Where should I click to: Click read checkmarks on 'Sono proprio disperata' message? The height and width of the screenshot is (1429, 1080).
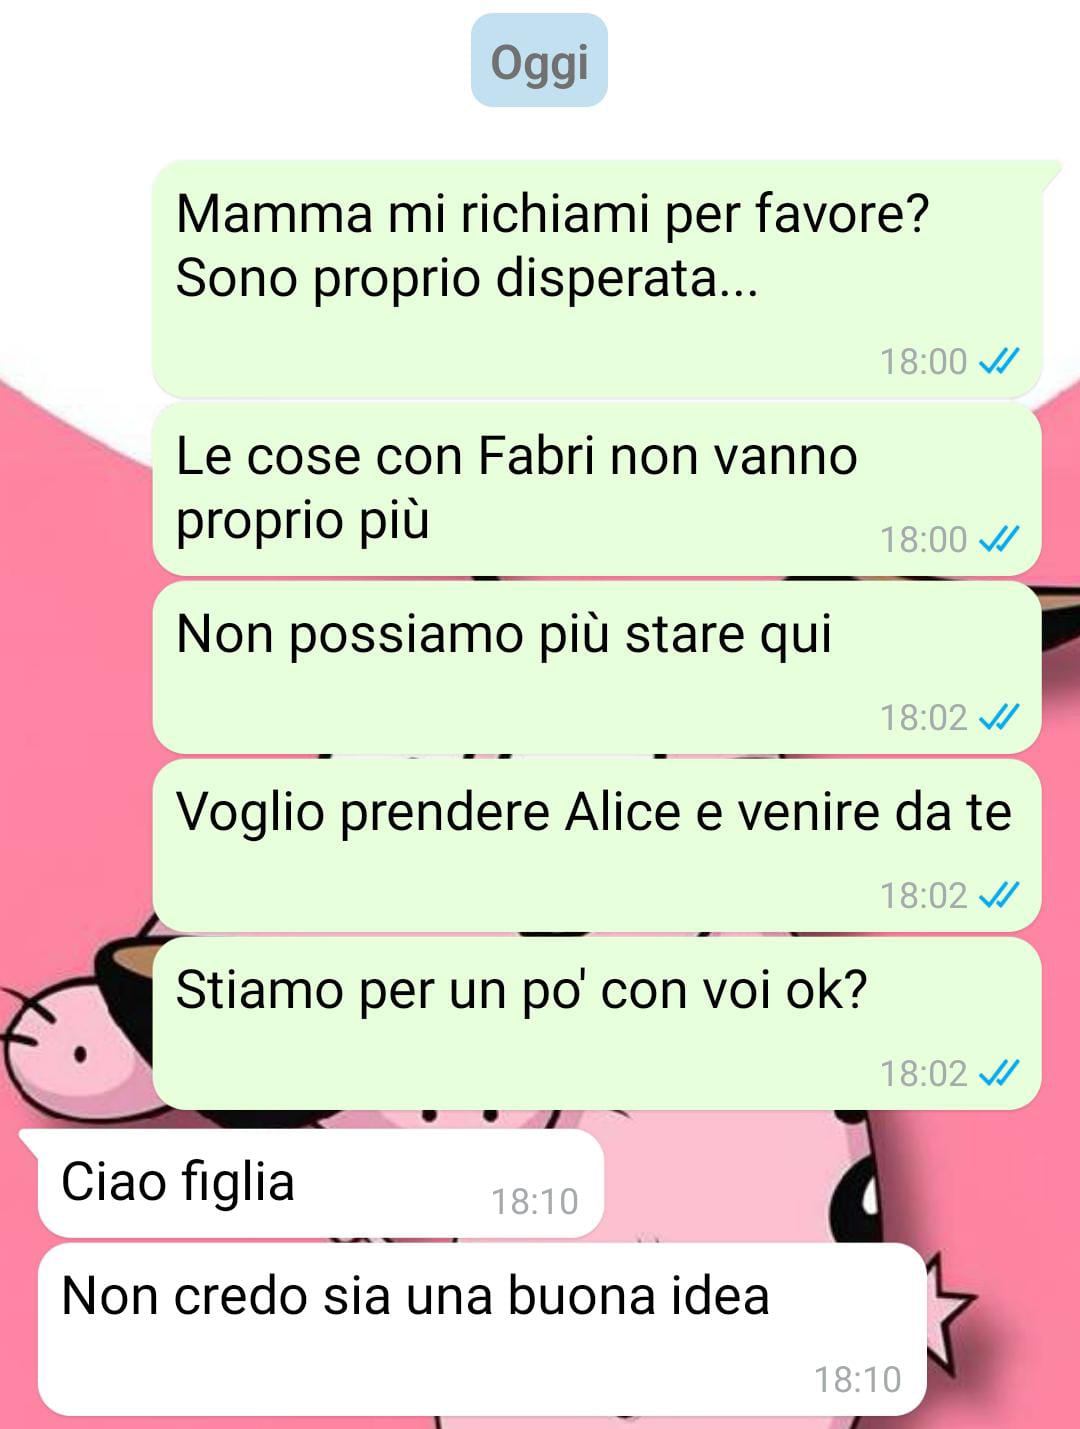tap(999, 361)
